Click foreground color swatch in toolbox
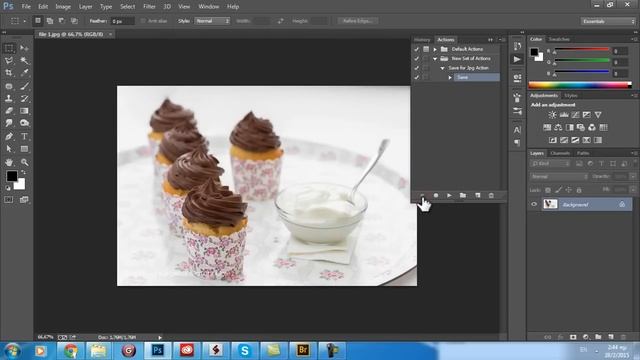The width and height of the screenshot is (640, 360). coord(12,176)
